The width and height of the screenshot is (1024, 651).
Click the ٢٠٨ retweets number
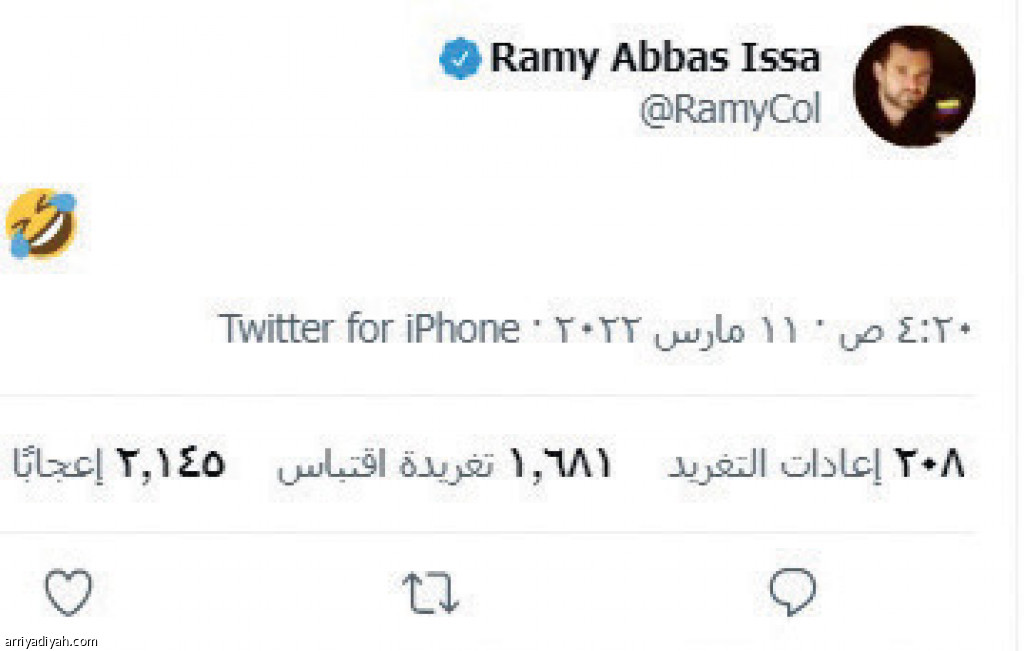(927, 464)
